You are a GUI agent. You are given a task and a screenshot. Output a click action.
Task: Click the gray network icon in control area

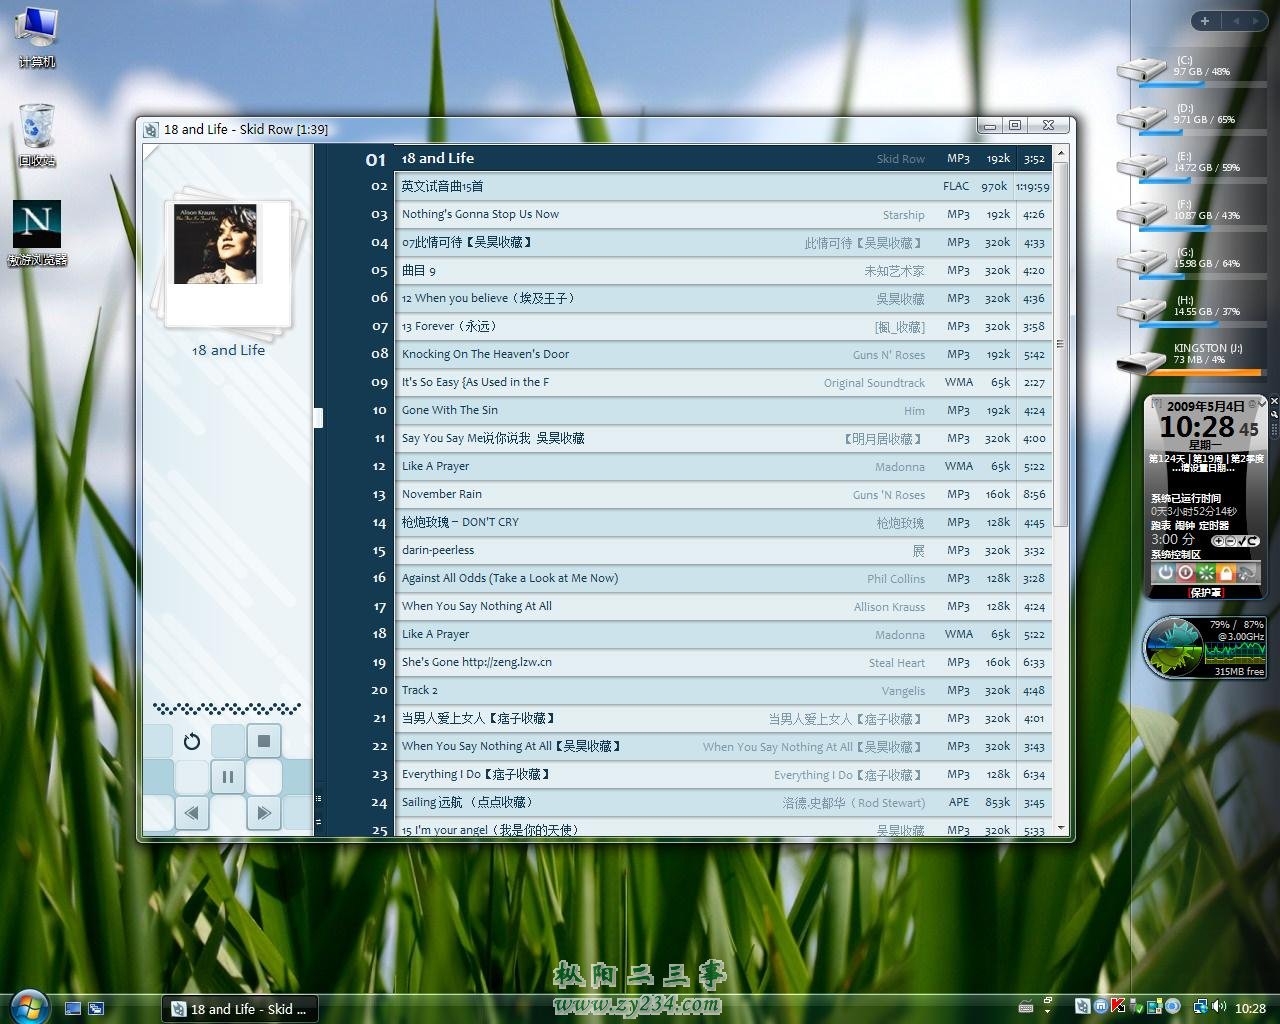[1247, 573]
